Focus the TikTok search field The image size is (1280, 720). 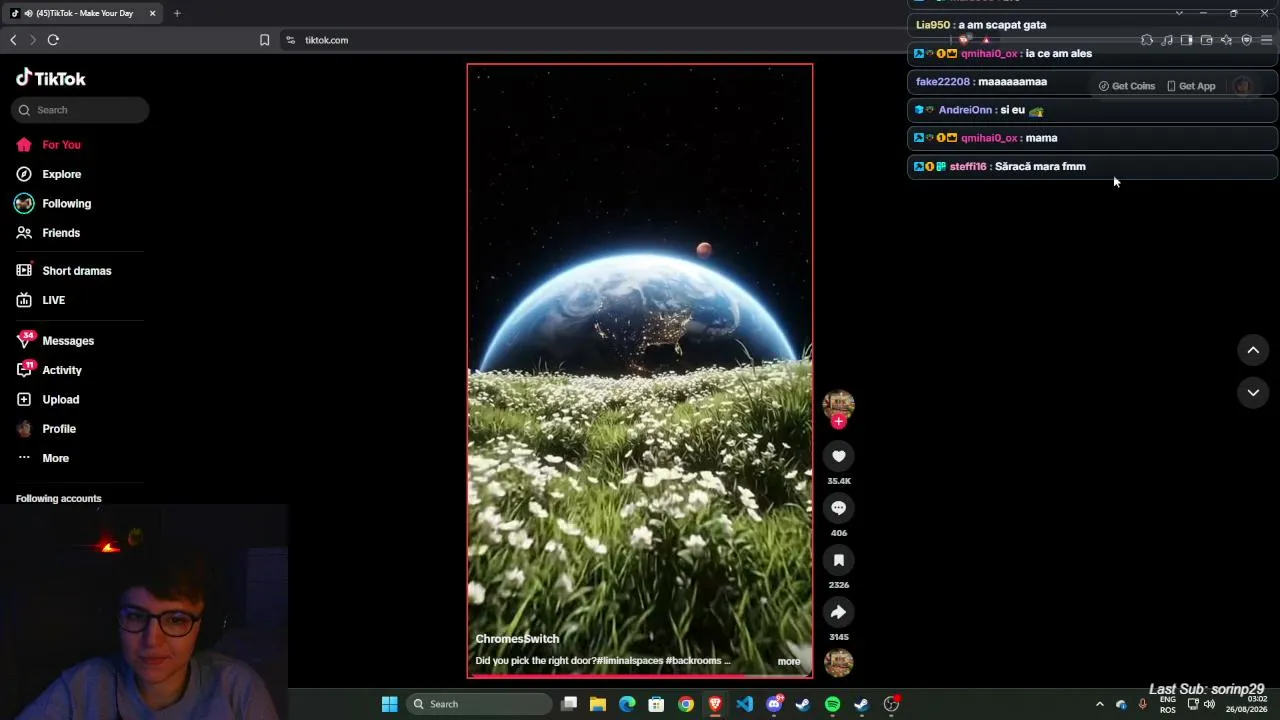point(81,110)
